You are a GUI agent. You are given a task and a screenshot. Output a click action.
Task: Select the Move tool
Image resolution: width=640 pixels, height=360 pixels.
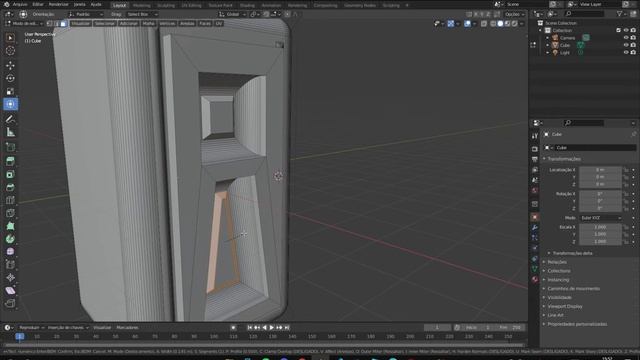(x=10, y=65)
